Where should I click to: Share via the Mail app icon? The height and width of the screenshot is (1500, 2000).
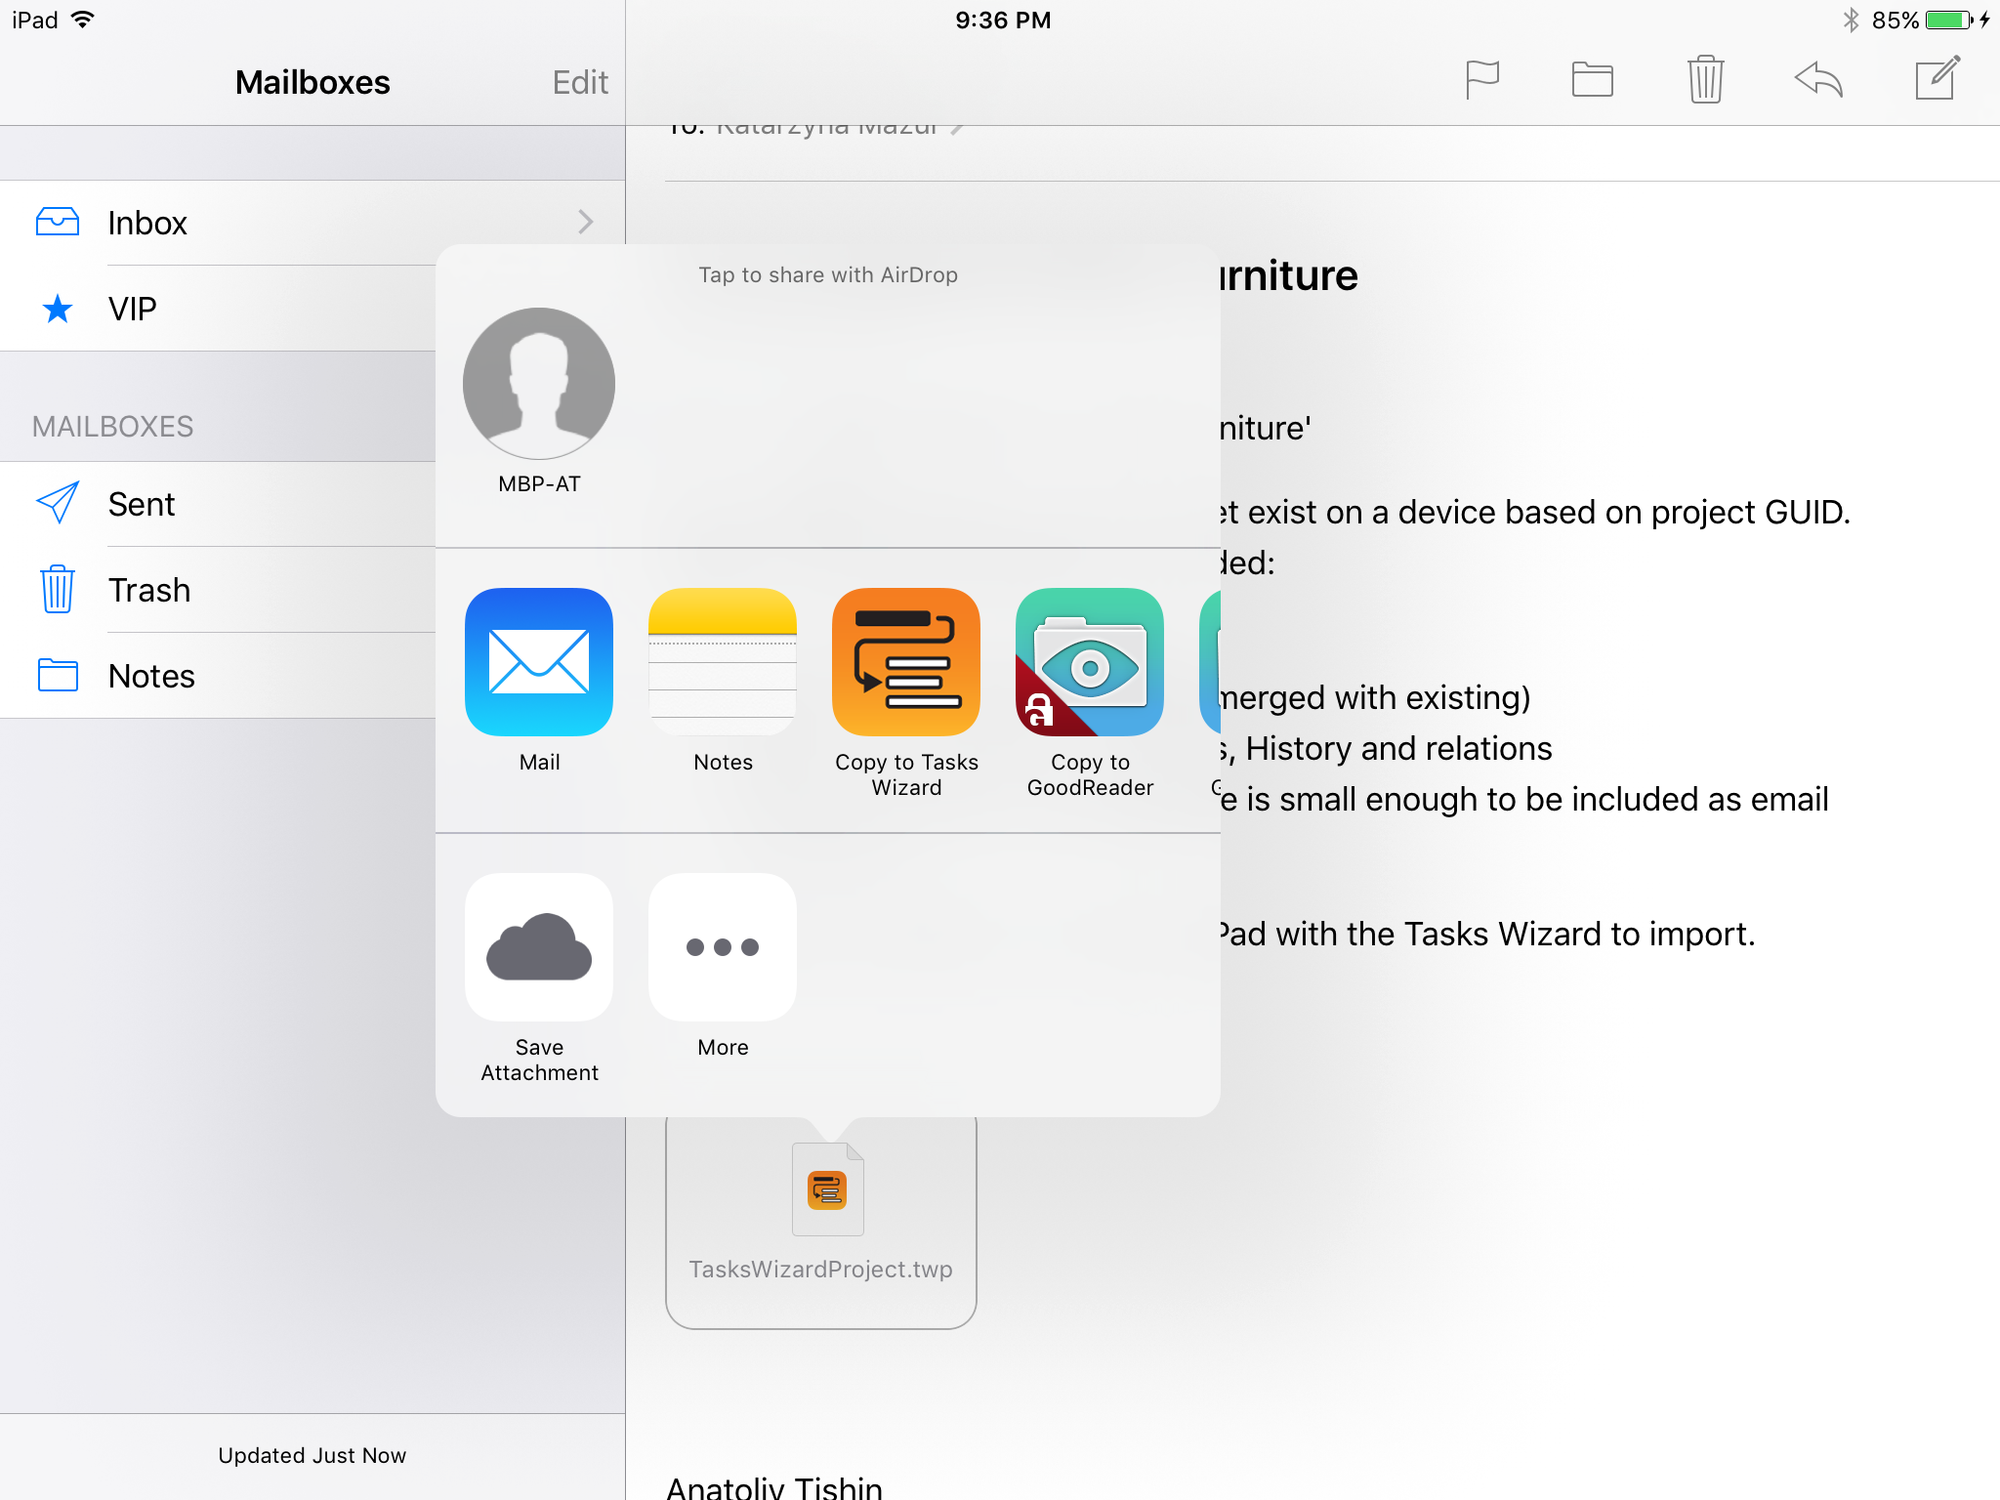coord(539,662)
